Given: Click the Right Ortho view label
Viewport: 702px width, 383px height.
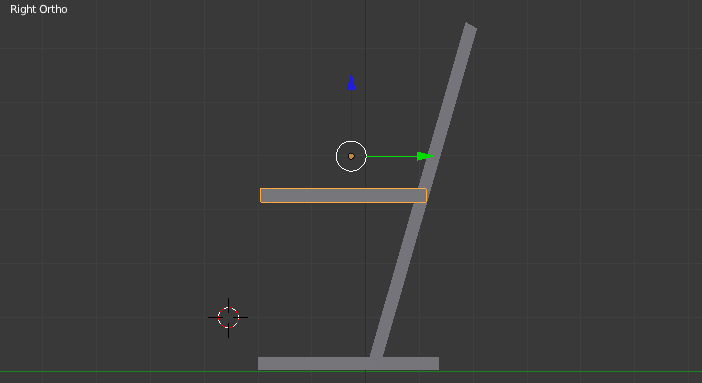Looking at the screenshot, I should (x=39, y=9).
